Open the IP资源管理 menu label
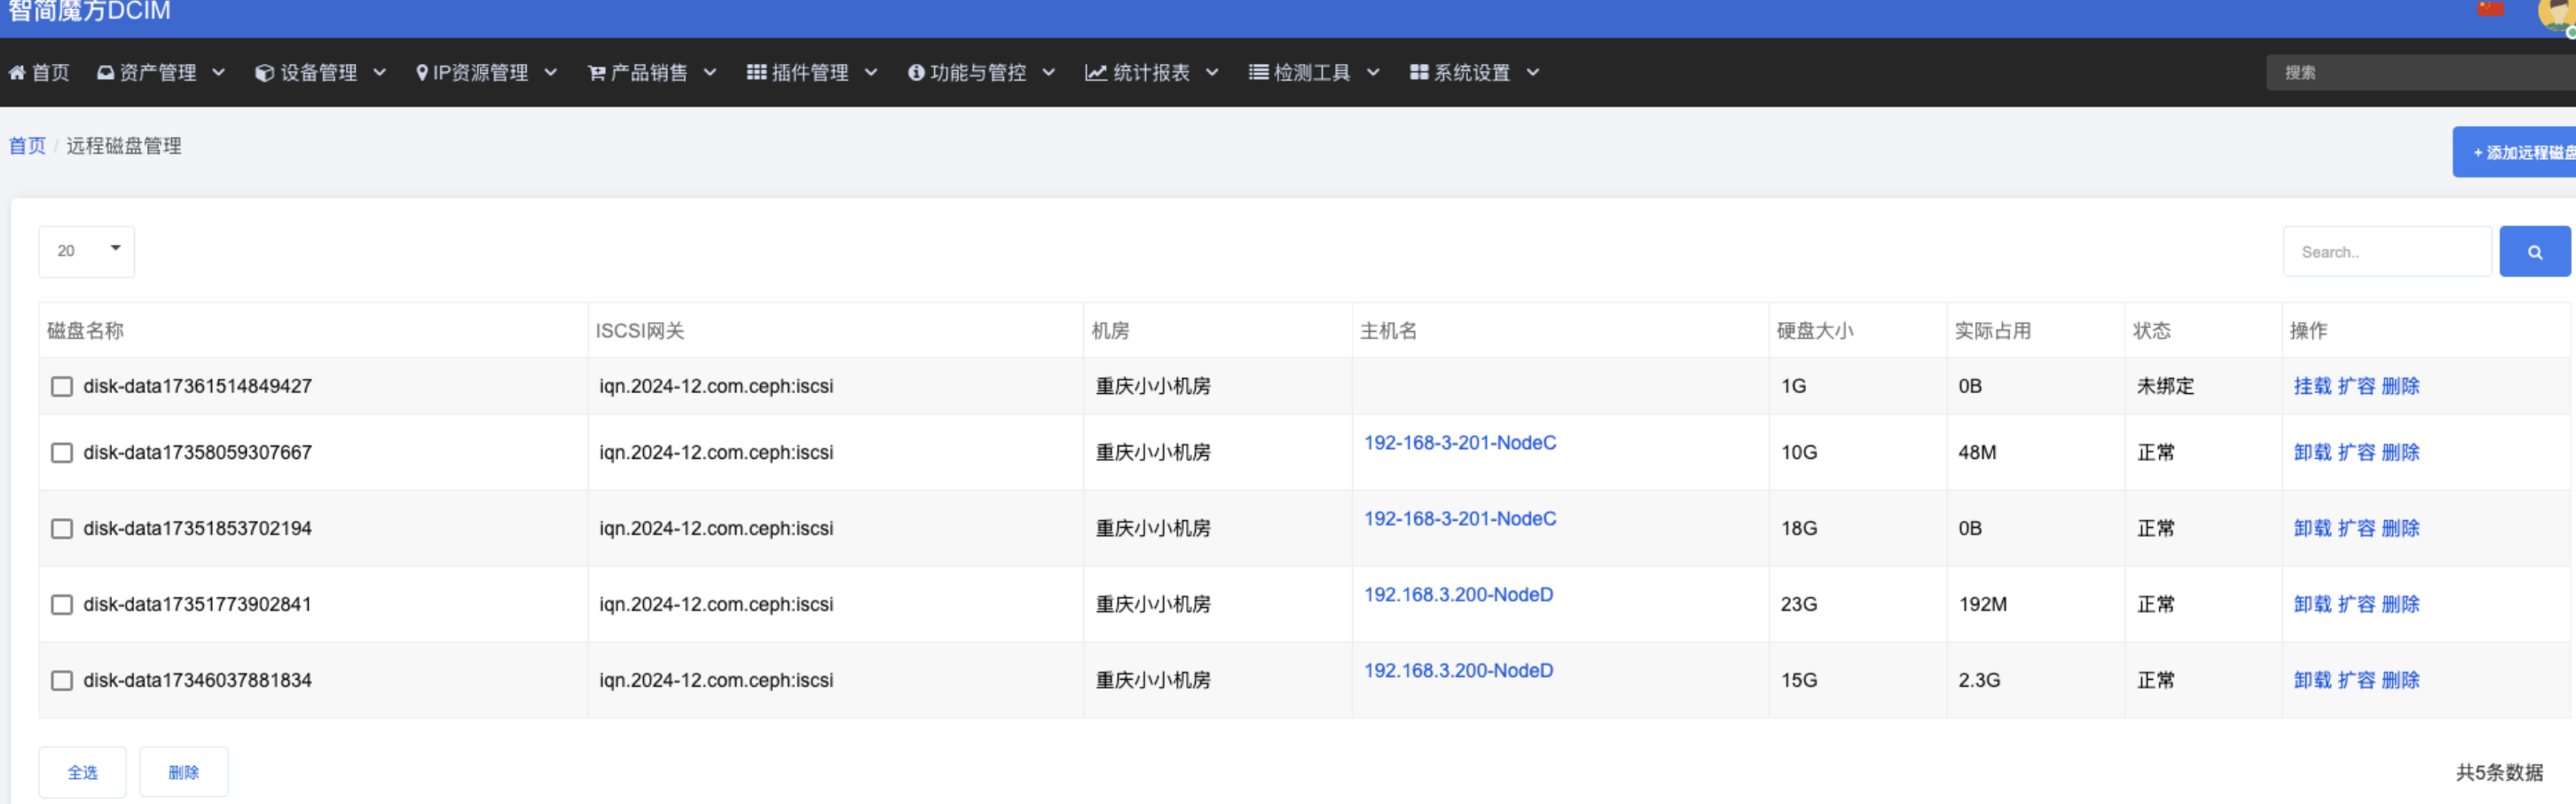2576x804 pixels. tap(481, 73)
